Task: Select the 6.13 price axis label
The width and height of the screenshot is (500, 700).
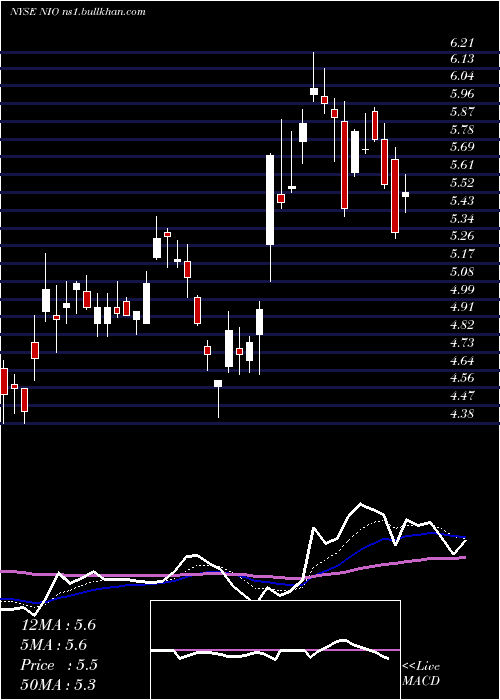Action: click(462, 59)
